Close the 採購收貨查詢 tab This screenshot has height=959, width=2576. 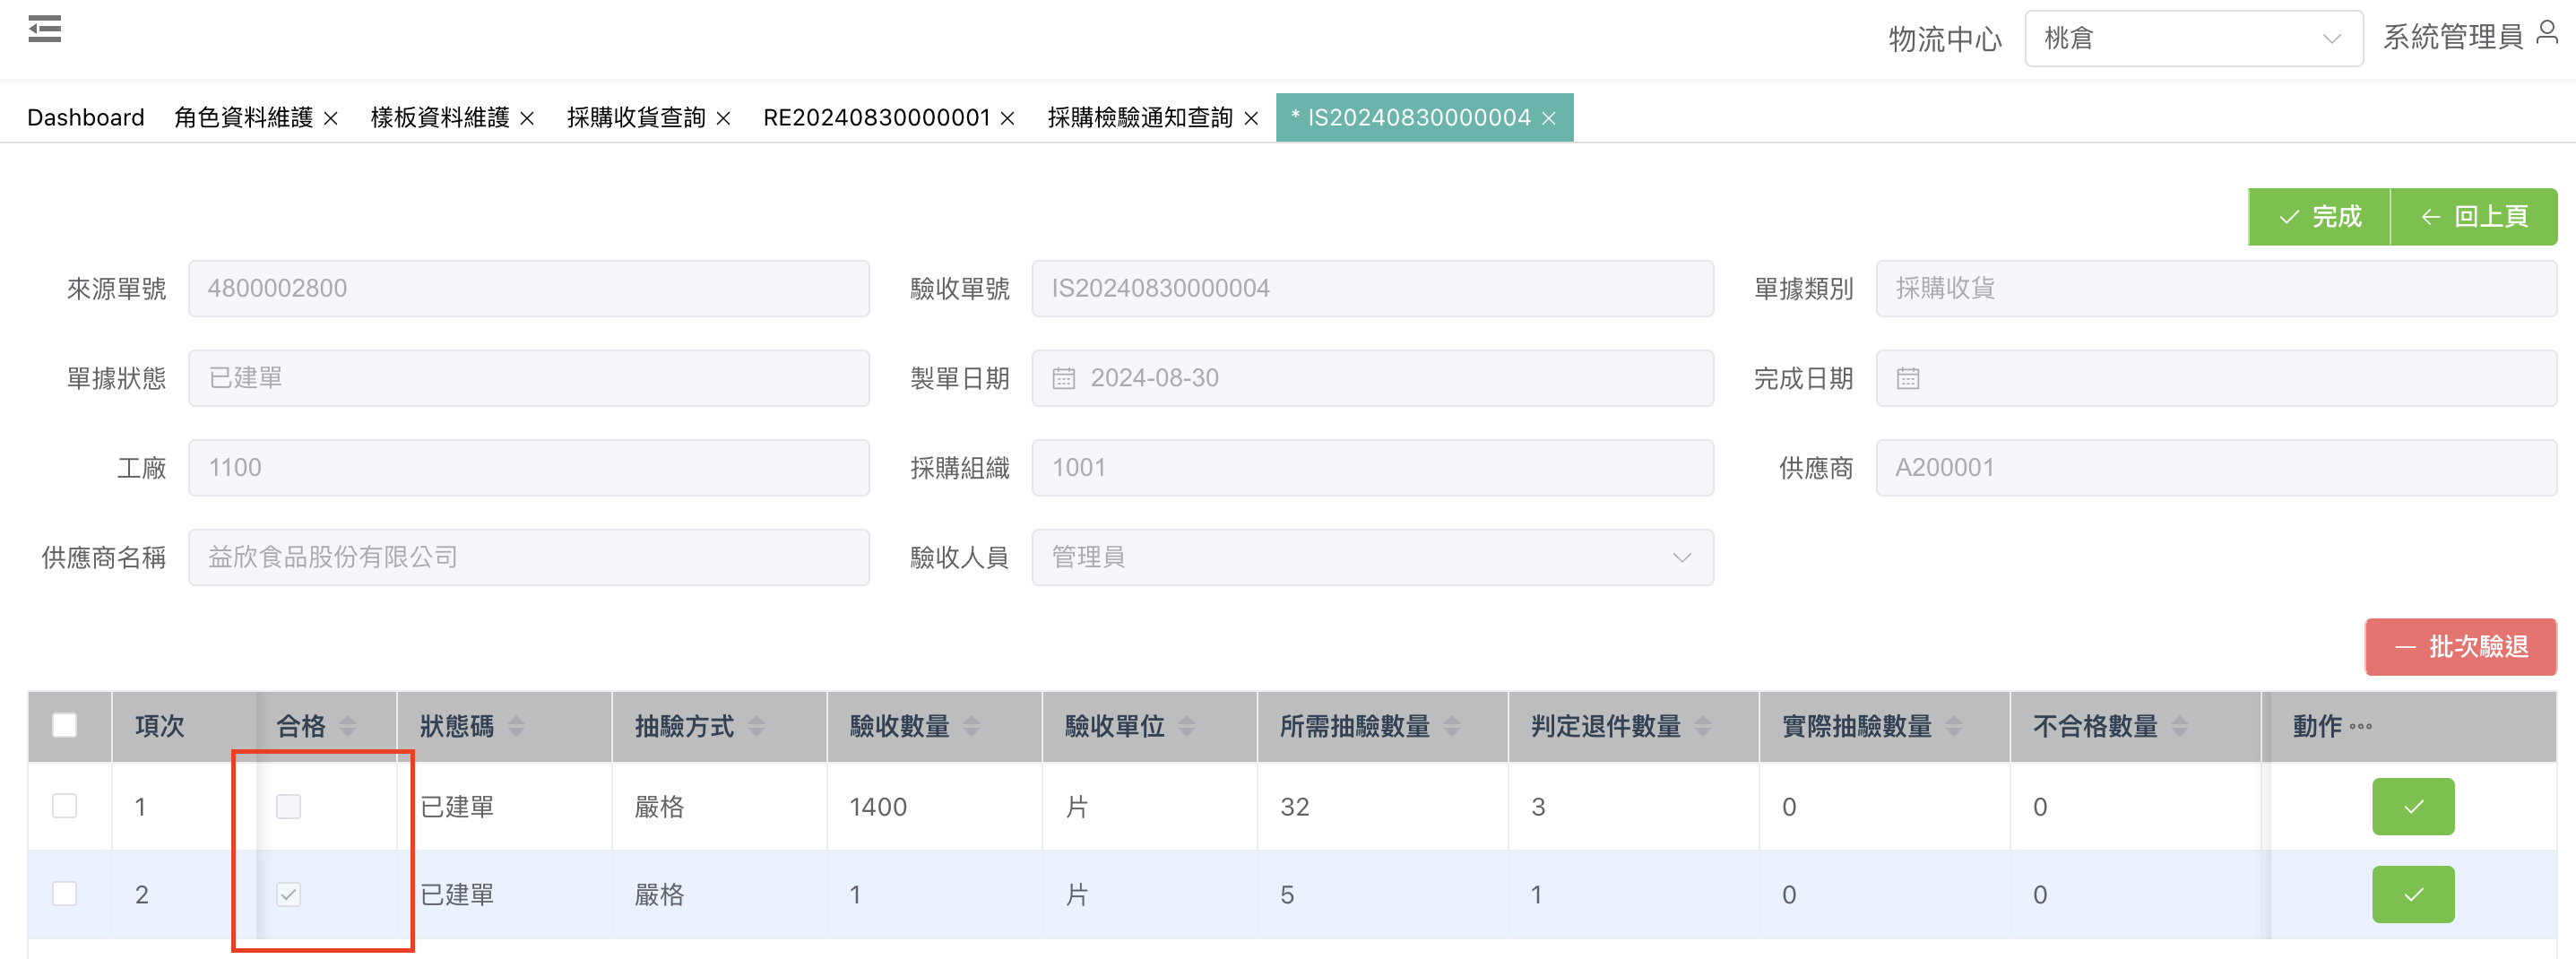(x=723, y=119)
